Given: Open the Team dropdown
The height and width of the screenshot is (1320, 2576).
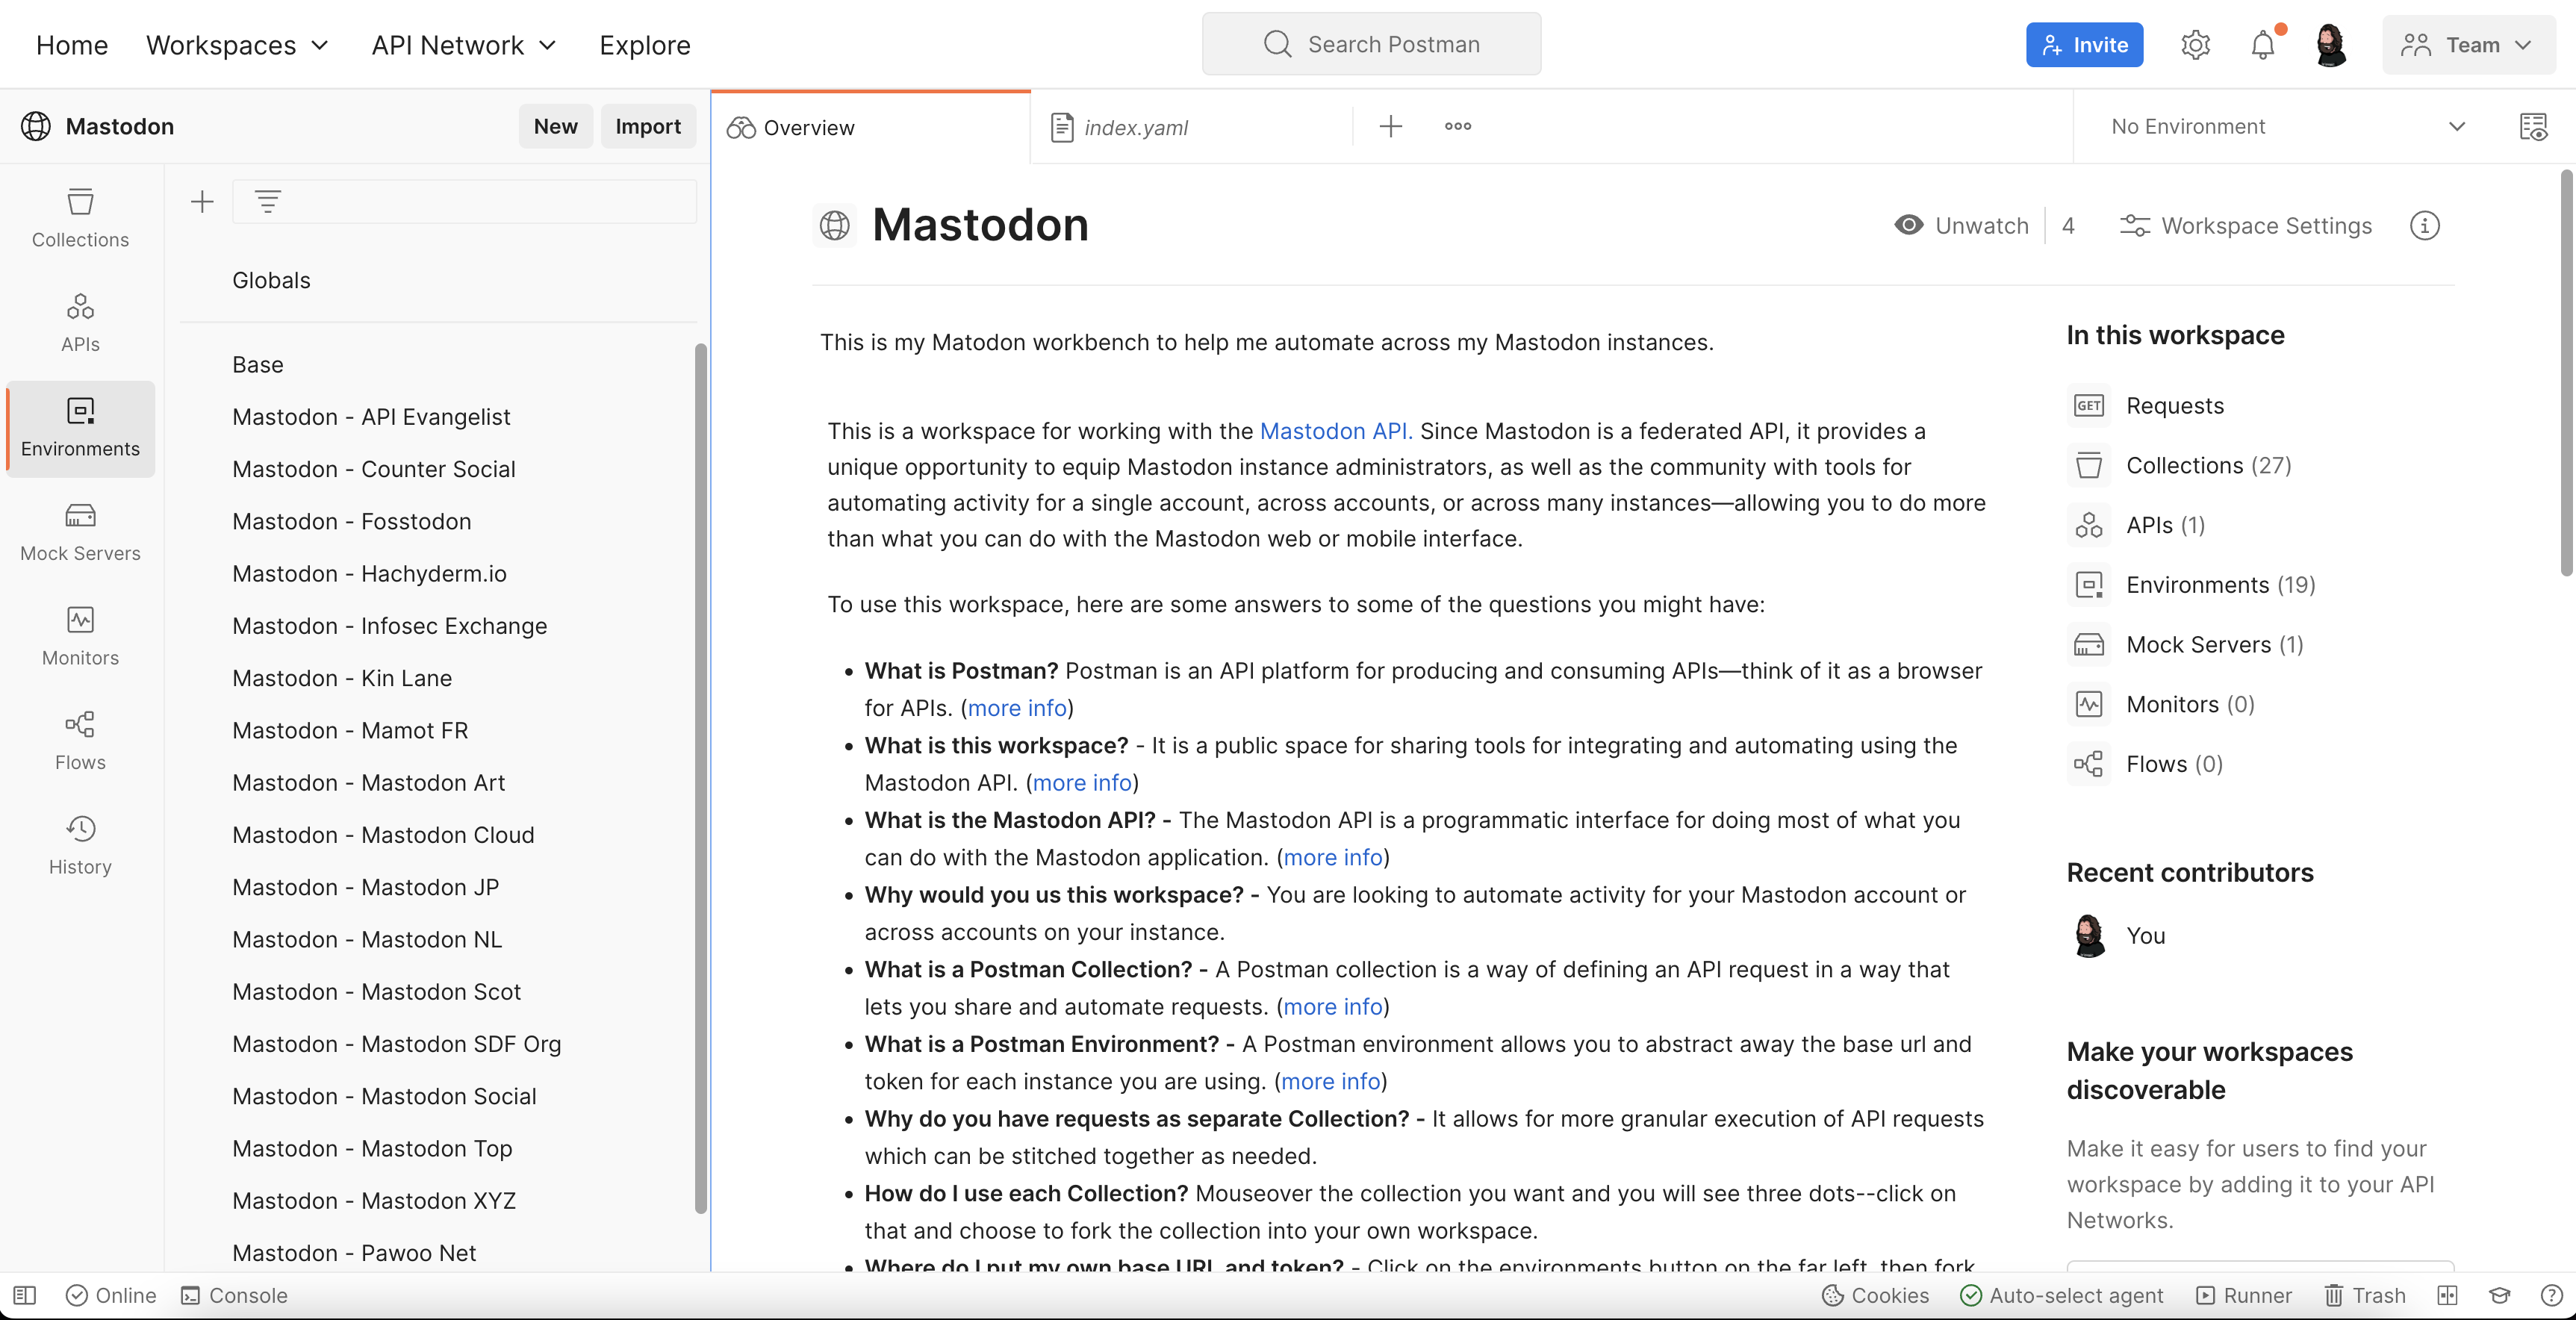Looking at the screenshot, I should [x=2468, y=45].
